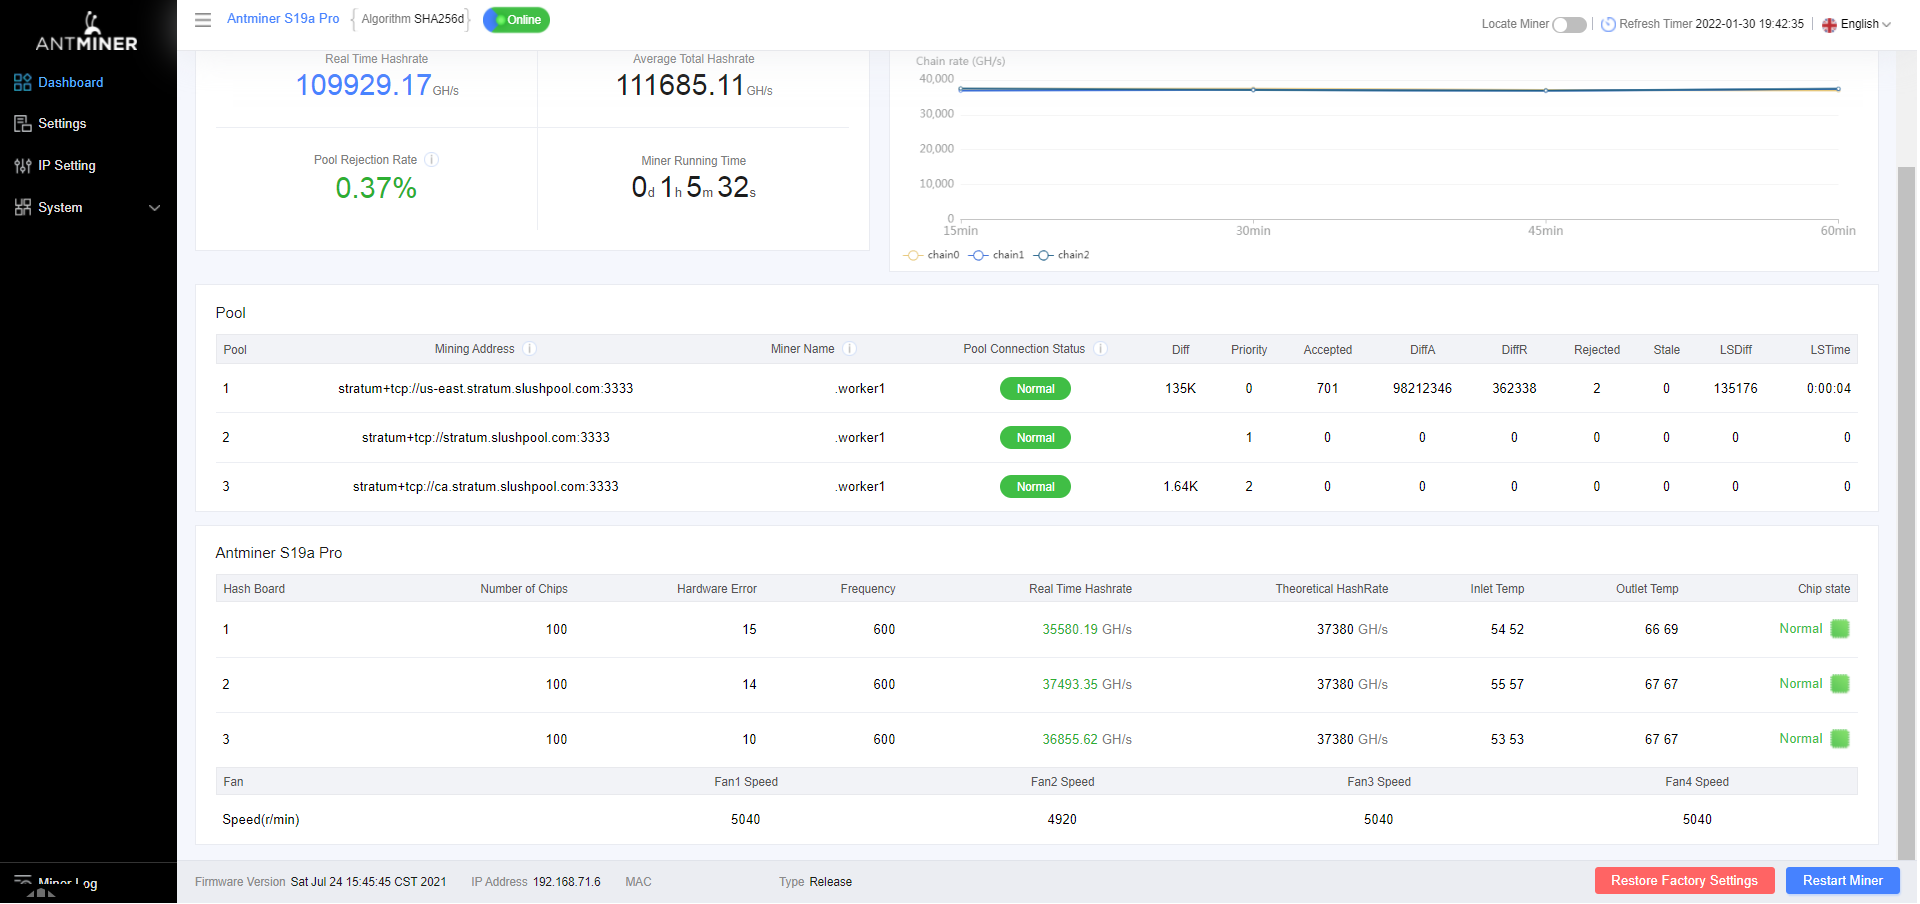Click the average total hashrate 111685.11
This screenshot has width=1920, height=904.
pyautogui.click(x=680, y=85)
